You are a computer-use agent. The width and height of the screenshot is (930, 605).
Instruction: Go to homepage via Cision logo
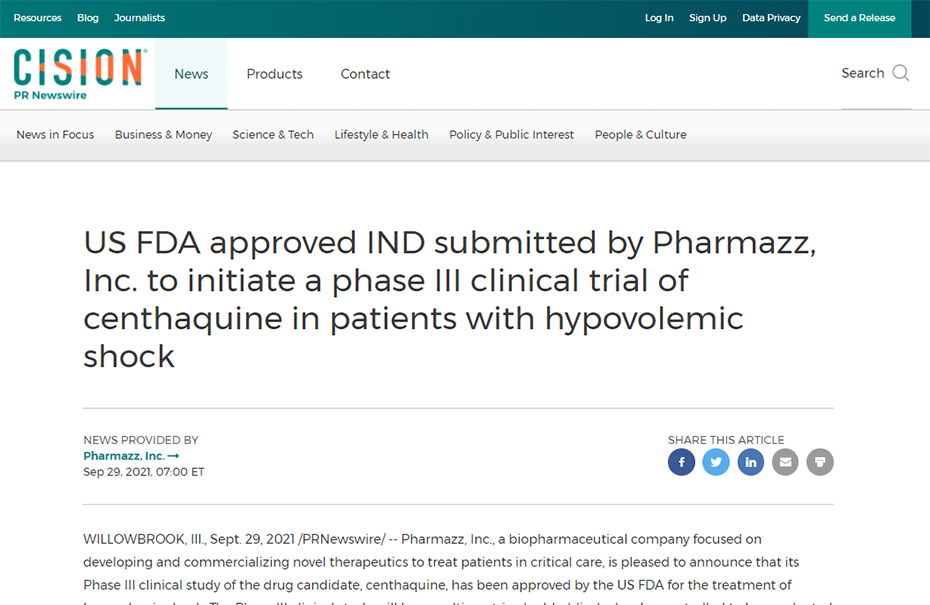click(80, 74)
